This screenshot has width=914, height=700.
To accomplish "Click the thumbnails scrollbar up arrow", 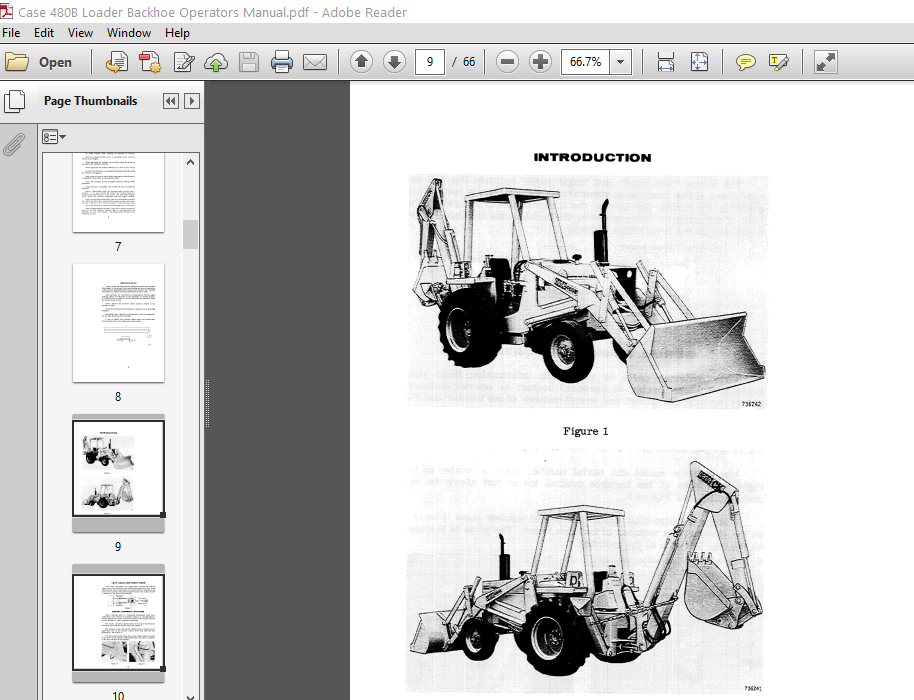I will pyautogui.click(x=191, y=163).
